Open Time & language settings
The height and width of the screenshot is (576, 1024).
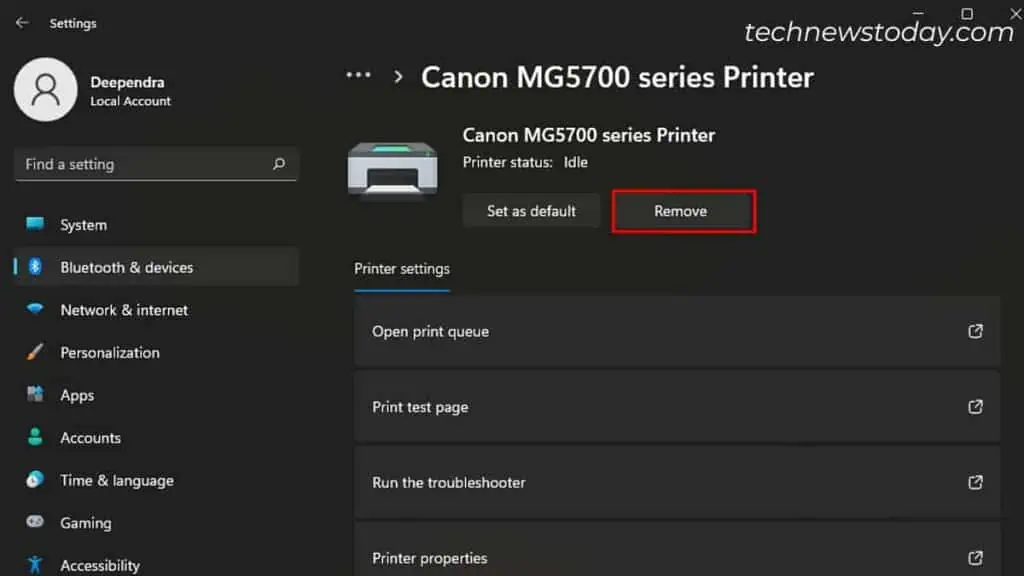click(117, 480)
